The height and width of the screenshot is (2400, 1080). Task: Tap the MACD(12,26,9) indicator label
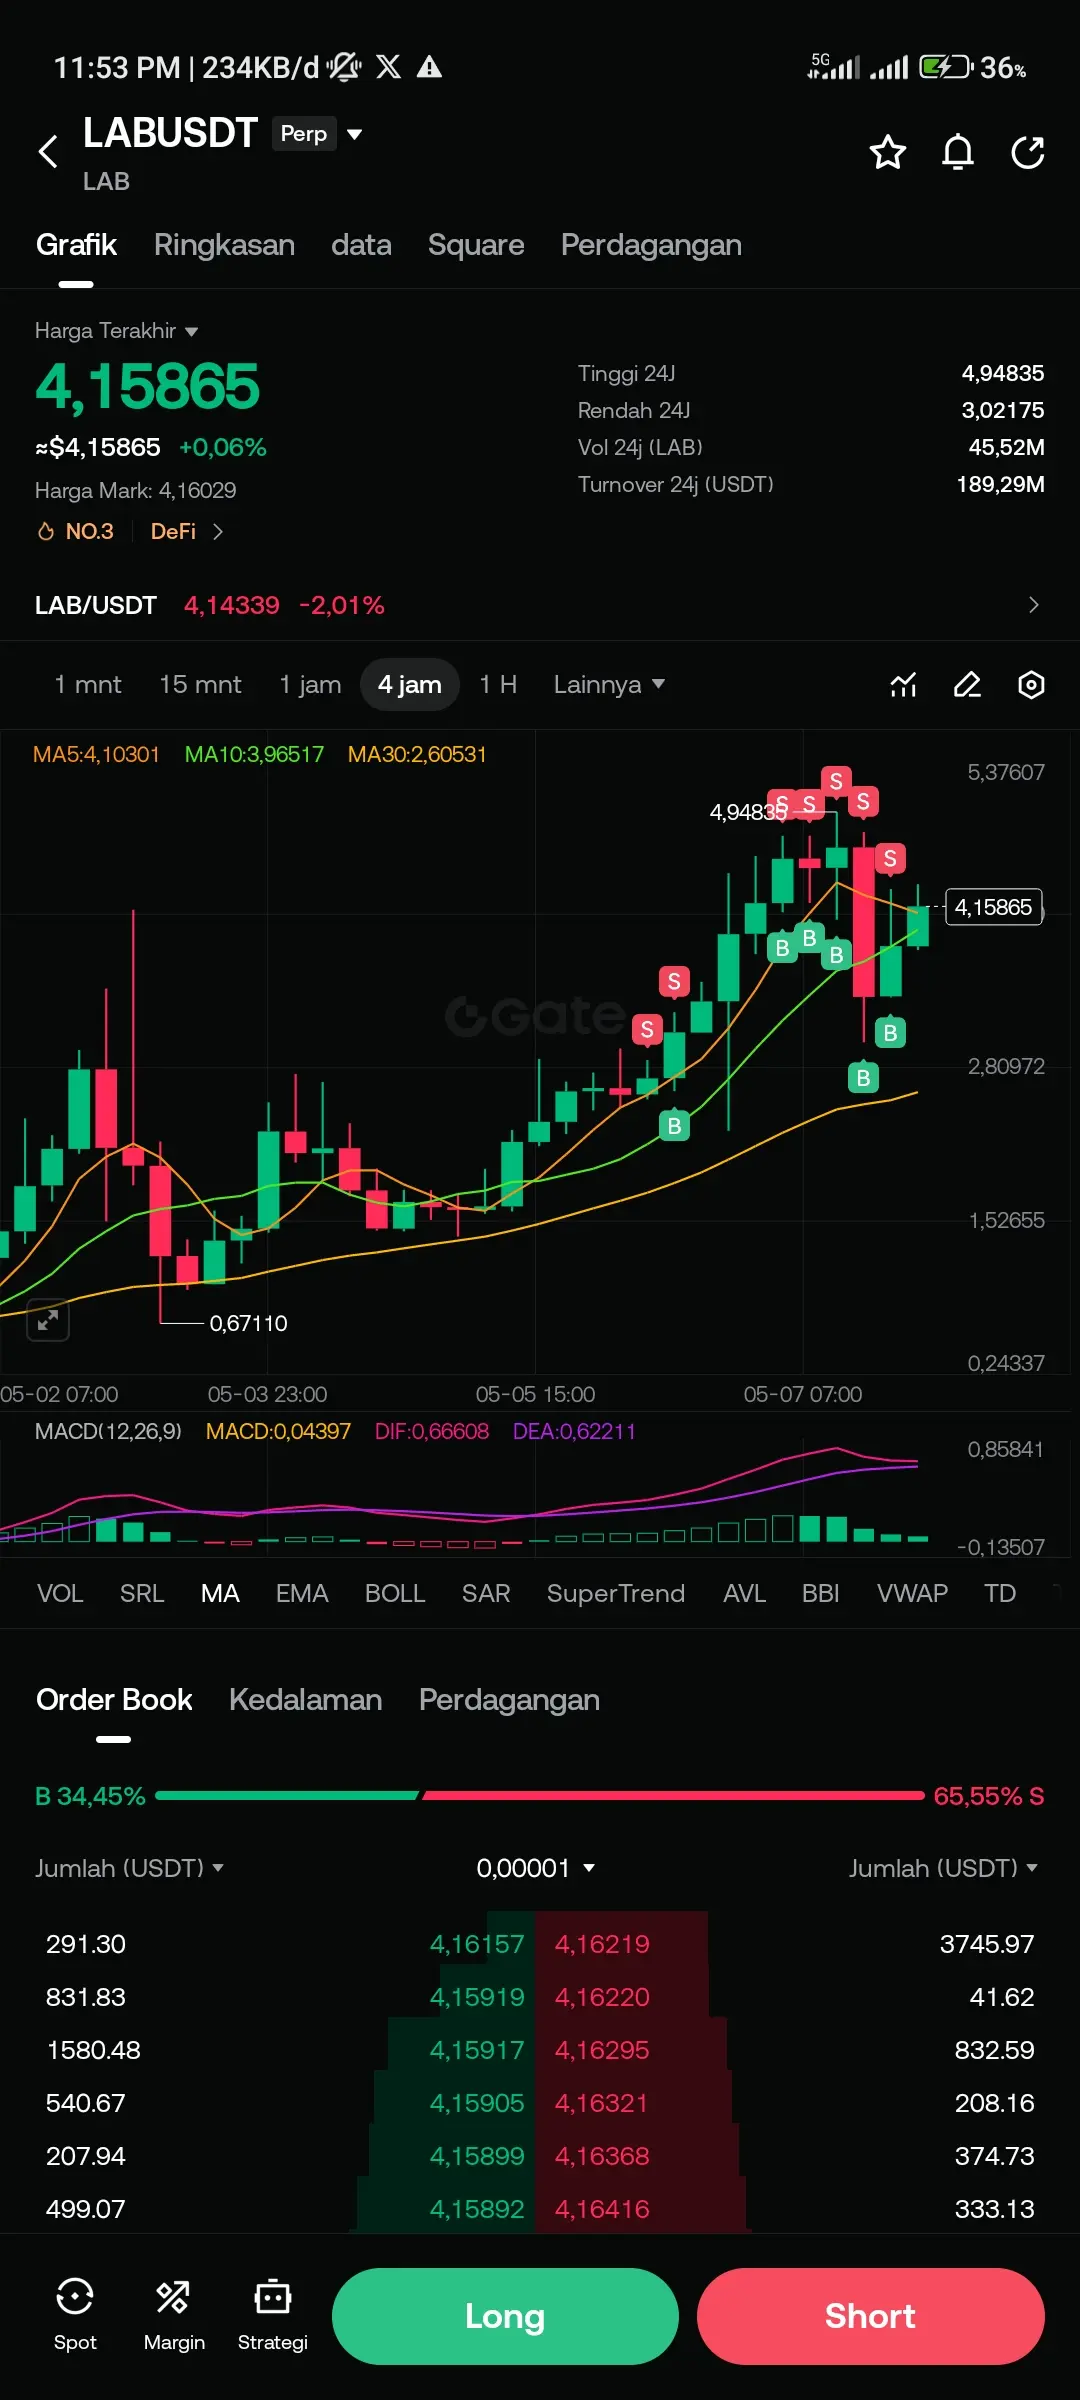108,1431
